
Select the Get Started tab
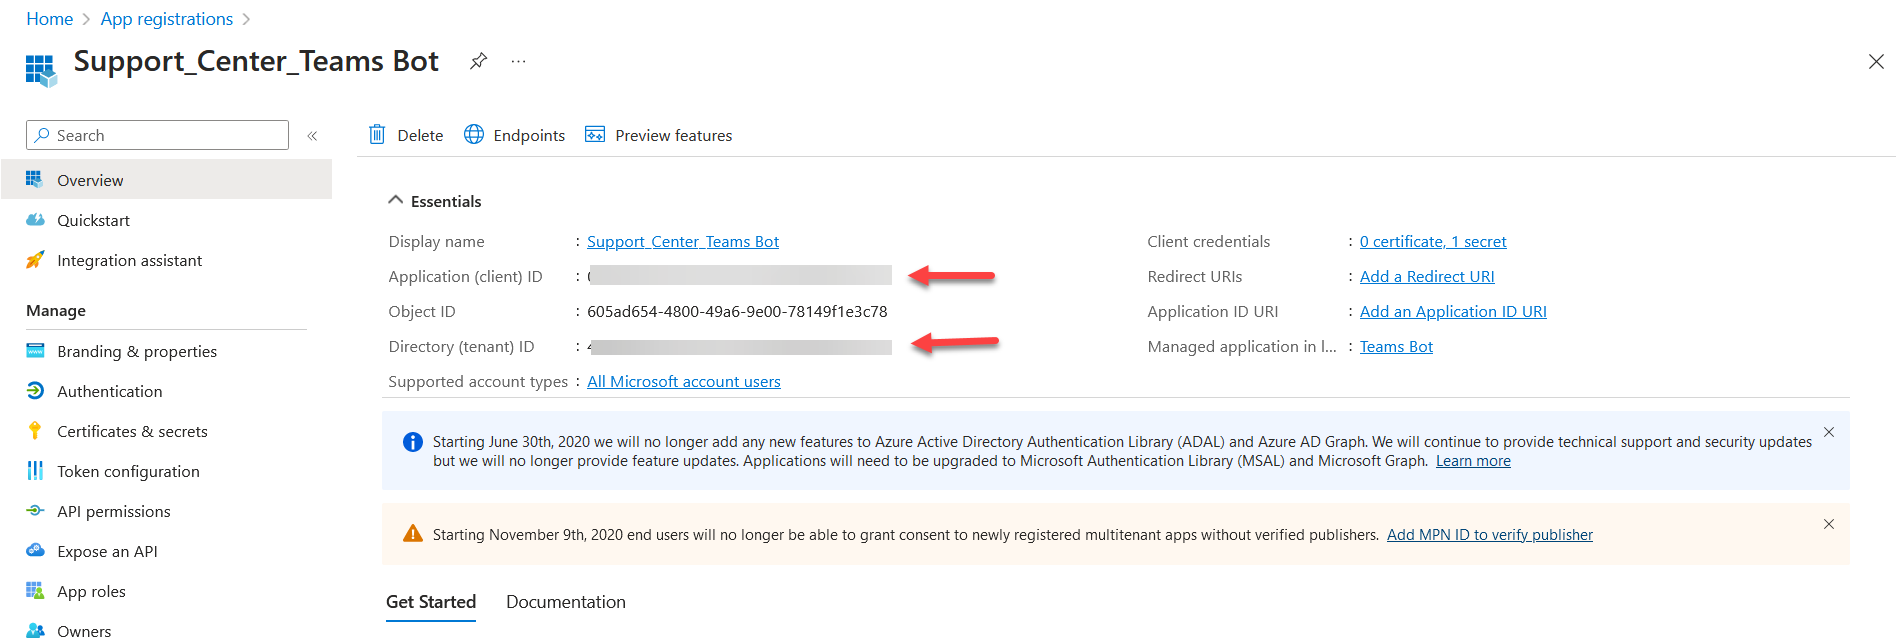coord(431,602)
